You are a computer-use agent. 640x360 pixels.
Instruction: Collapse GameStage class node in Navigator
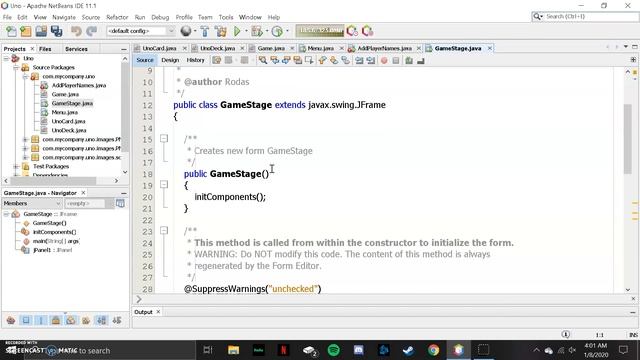[6, 214]
